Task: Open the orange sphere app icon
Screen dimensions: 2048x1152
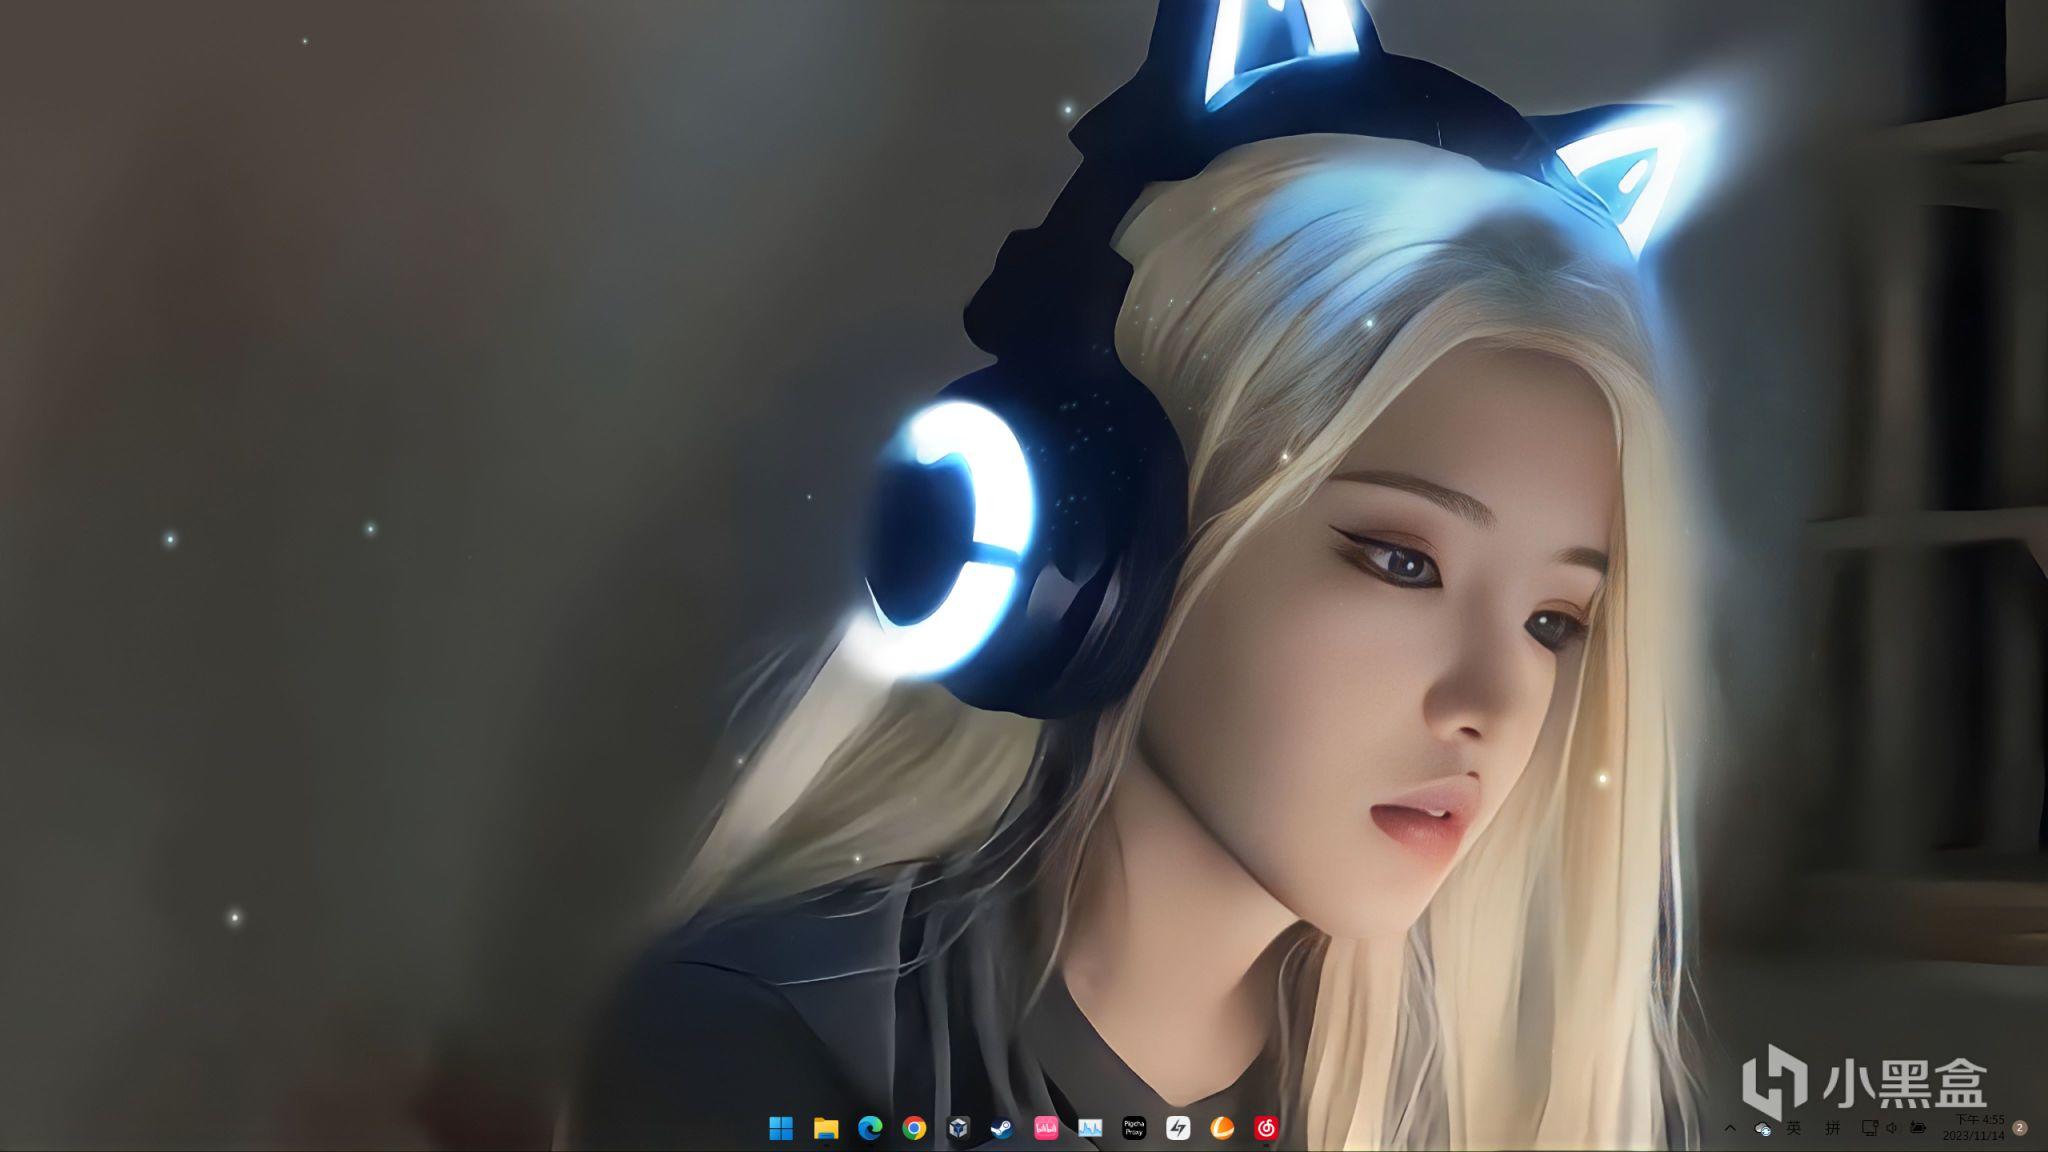Action: tap(1222, 1129)
